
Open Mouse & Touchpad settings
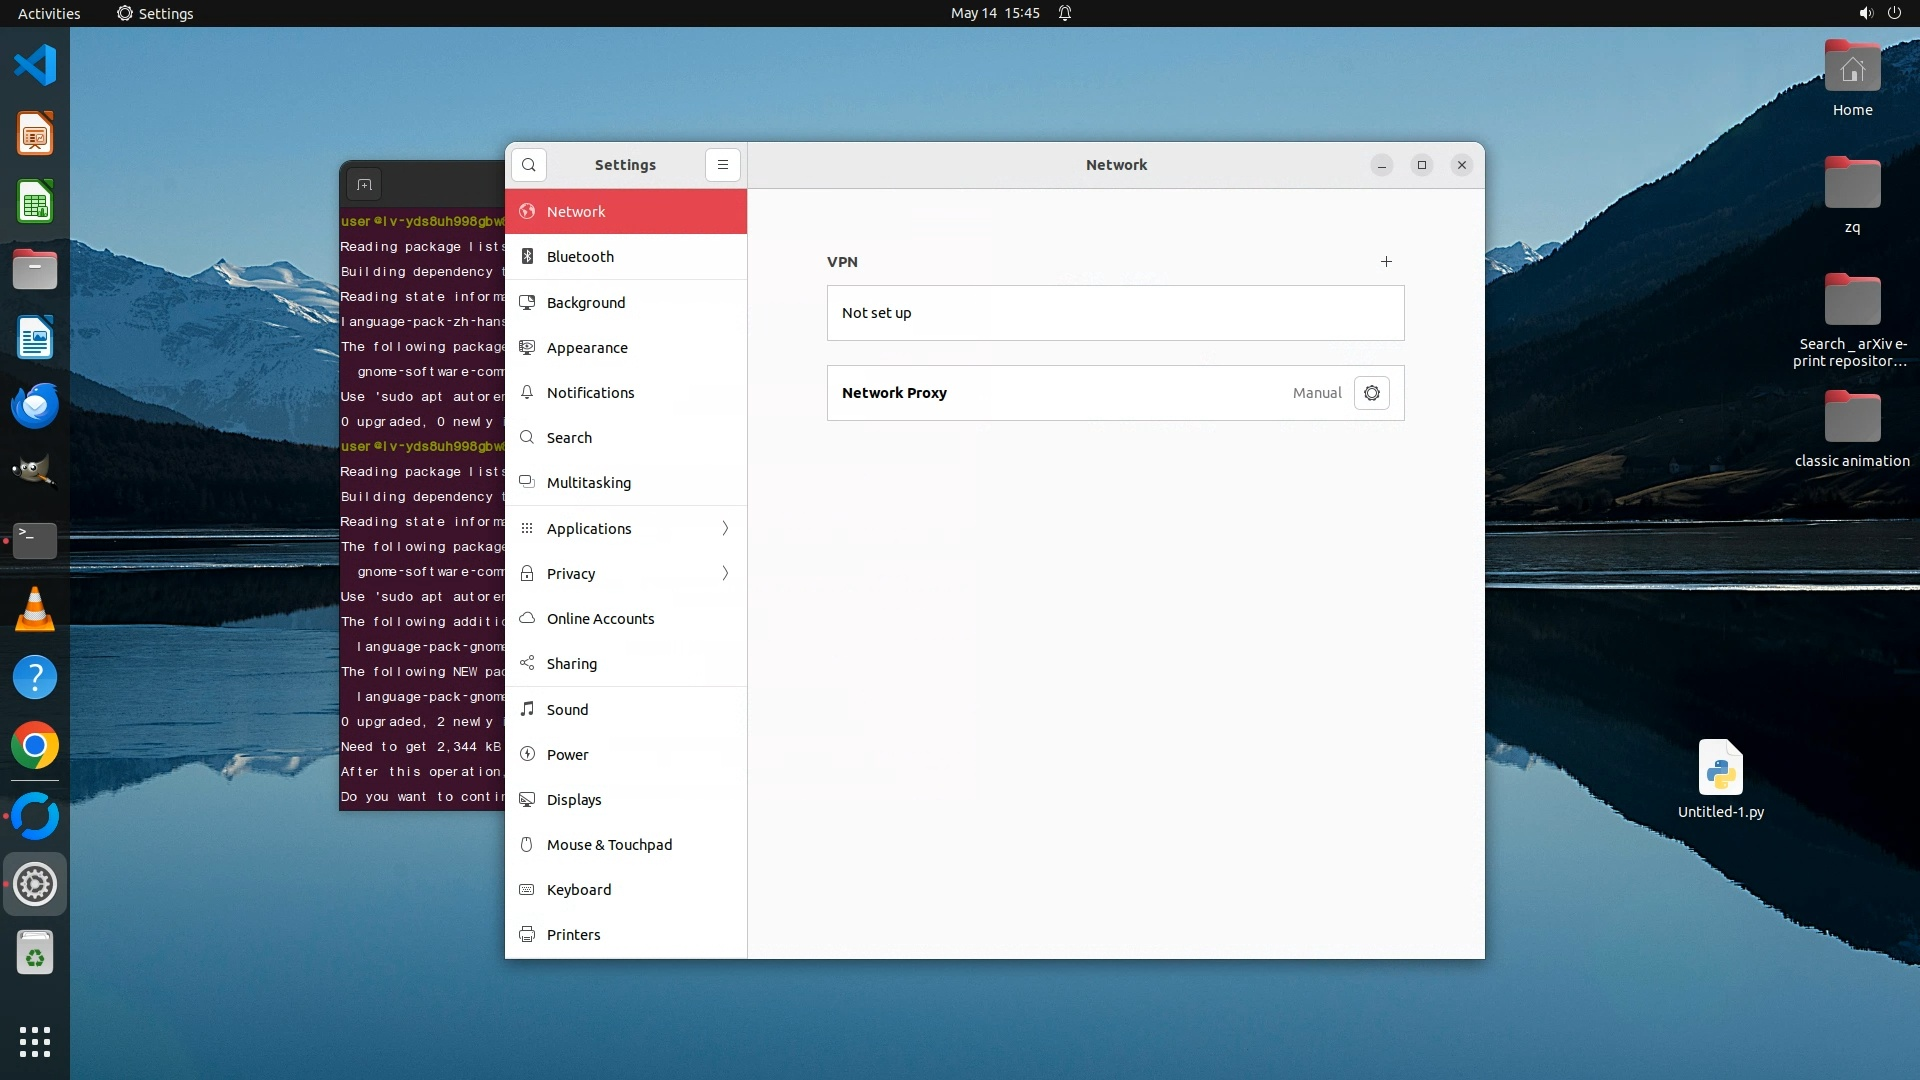609,845
